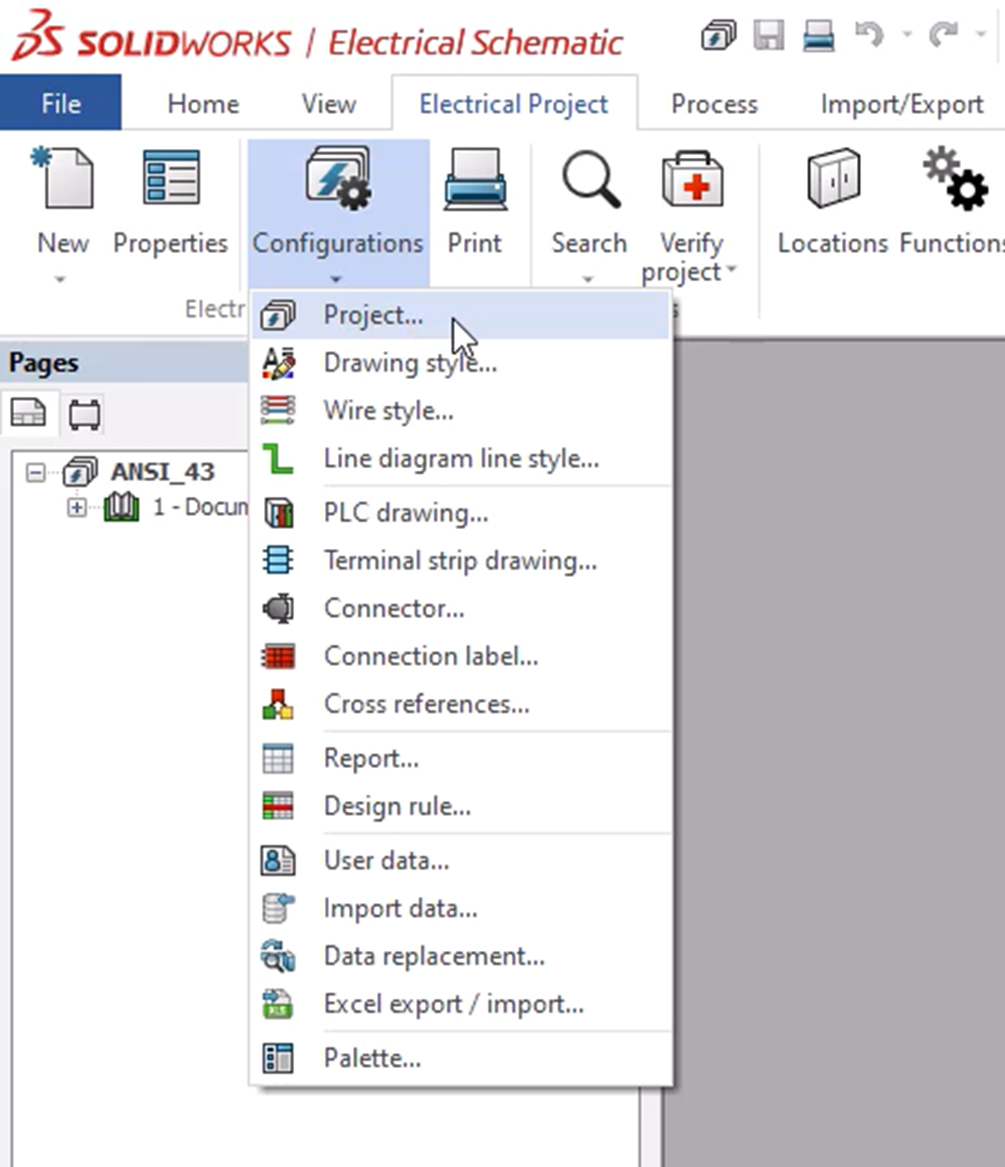Open the Functions gears icon
This screenshot has width=1005, height=1167.
[x=955, y=177]
